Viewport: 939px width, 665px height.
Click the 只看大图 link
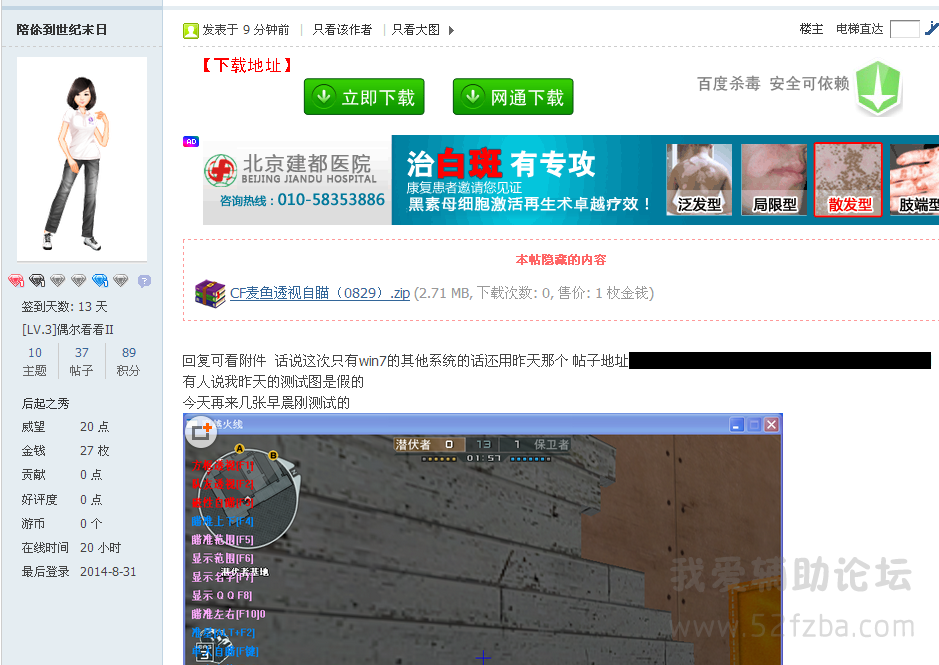pos(416,29)
